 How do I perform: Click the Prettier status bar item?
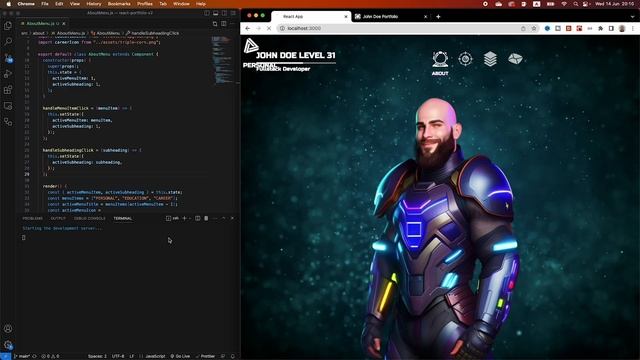[205, 356]
